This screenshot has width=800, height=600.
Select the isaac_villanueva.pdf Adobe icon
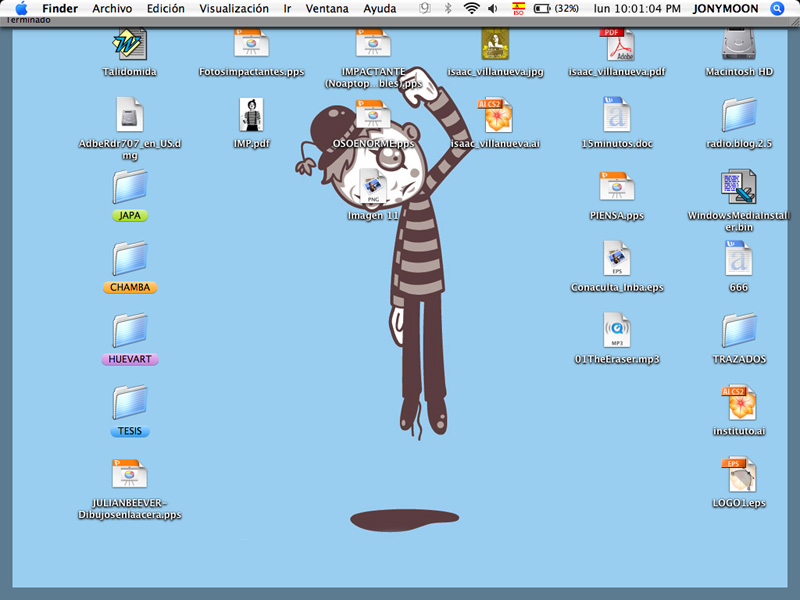(x=617, y=44)
